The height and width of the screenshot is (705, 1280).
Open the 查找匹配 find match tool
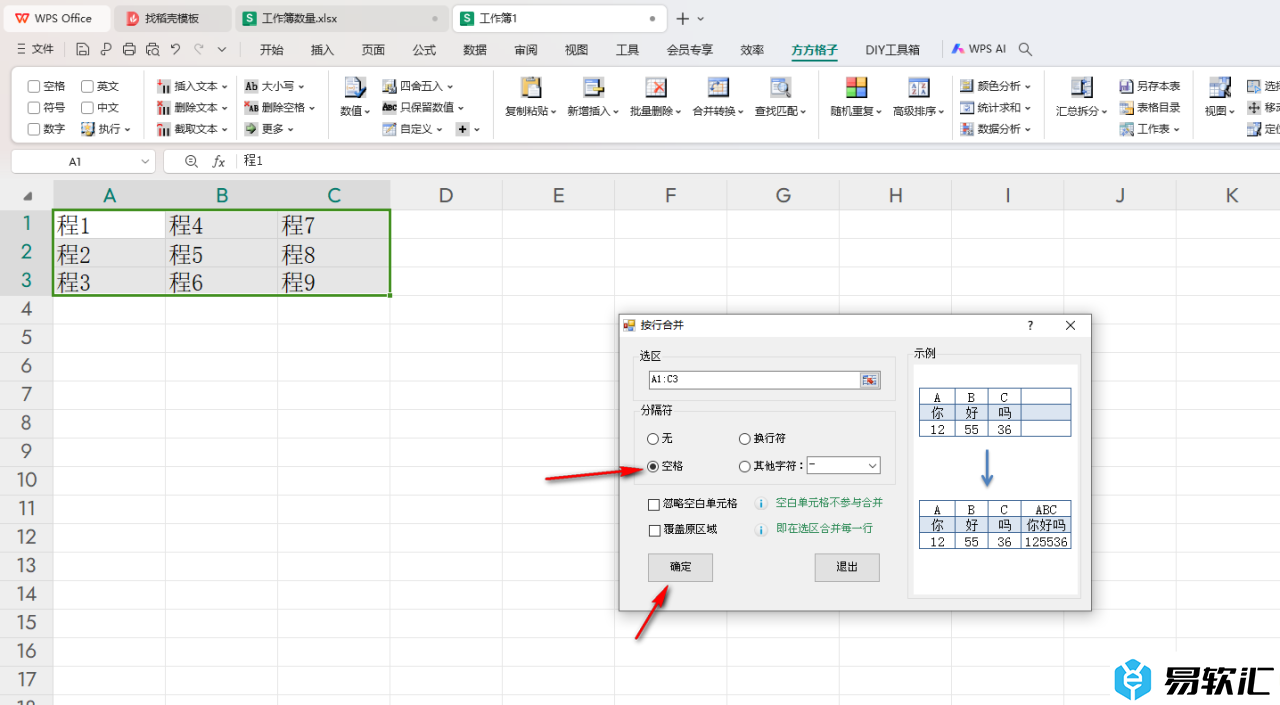[780, 89]
